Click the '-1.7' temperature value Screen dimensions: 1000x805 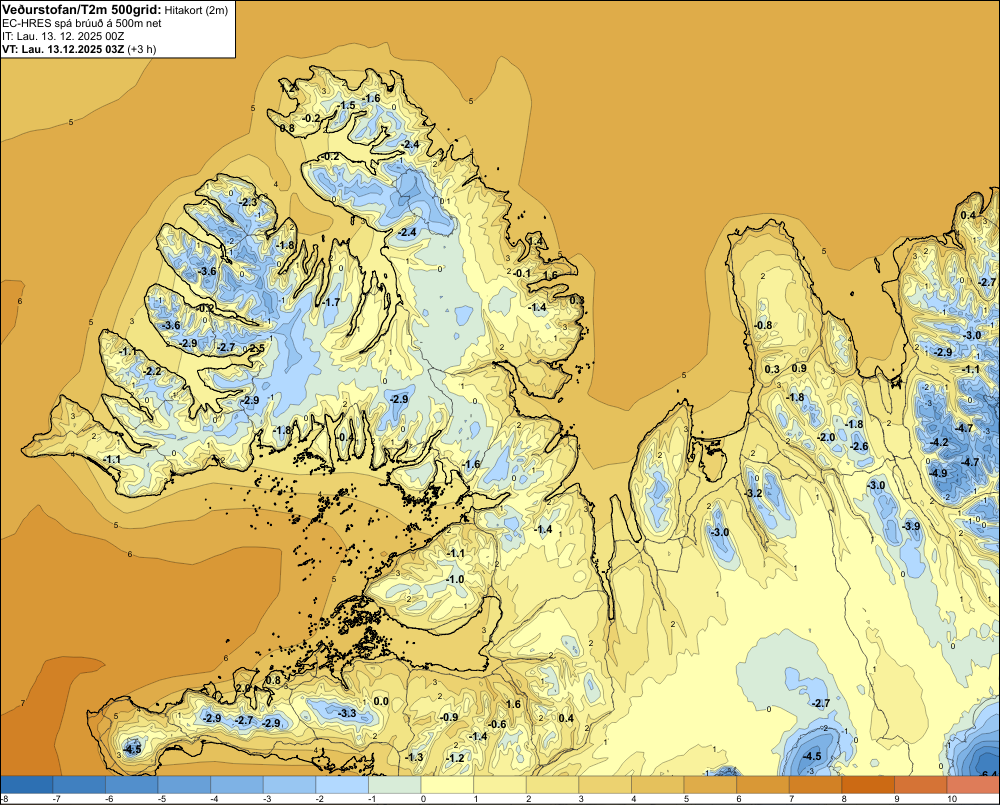coord(330,302)
